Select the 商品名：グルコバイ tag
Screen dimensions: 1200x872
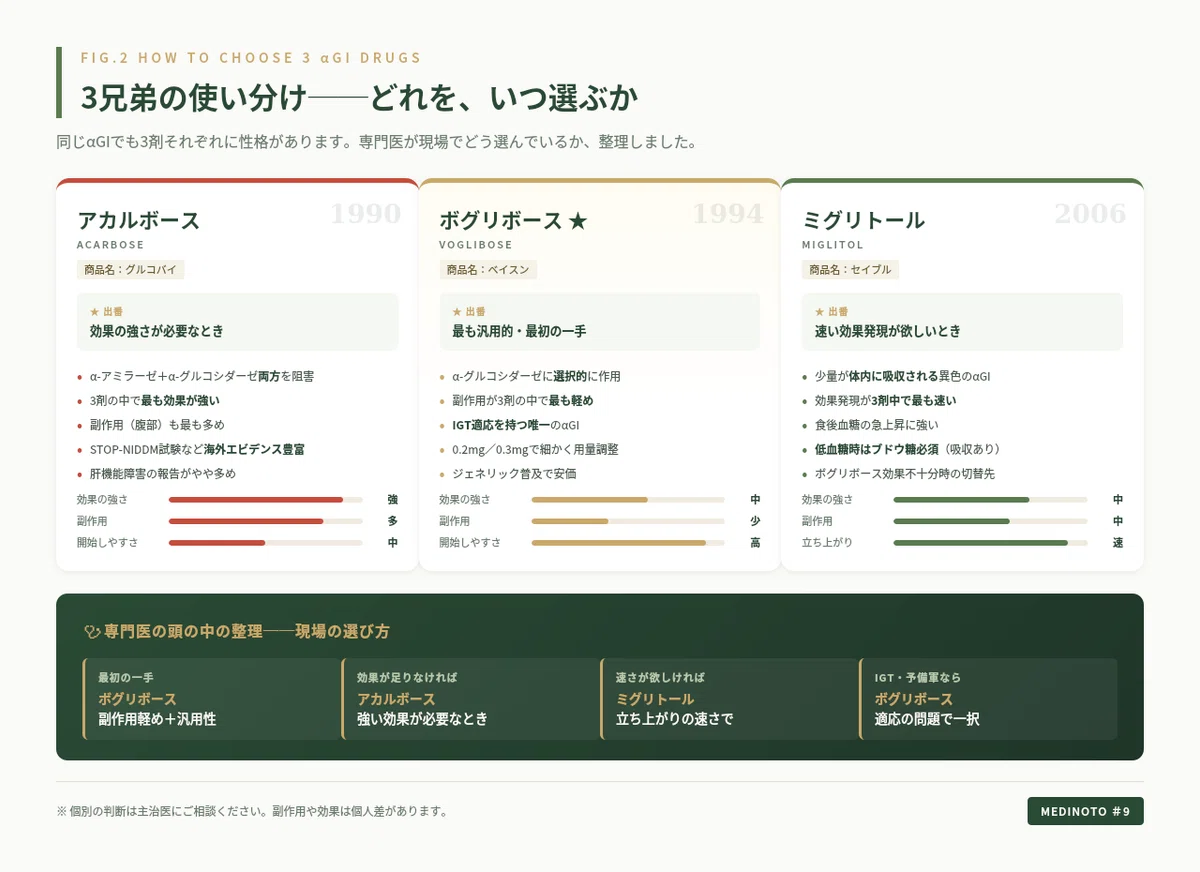(x=131, y=270)
